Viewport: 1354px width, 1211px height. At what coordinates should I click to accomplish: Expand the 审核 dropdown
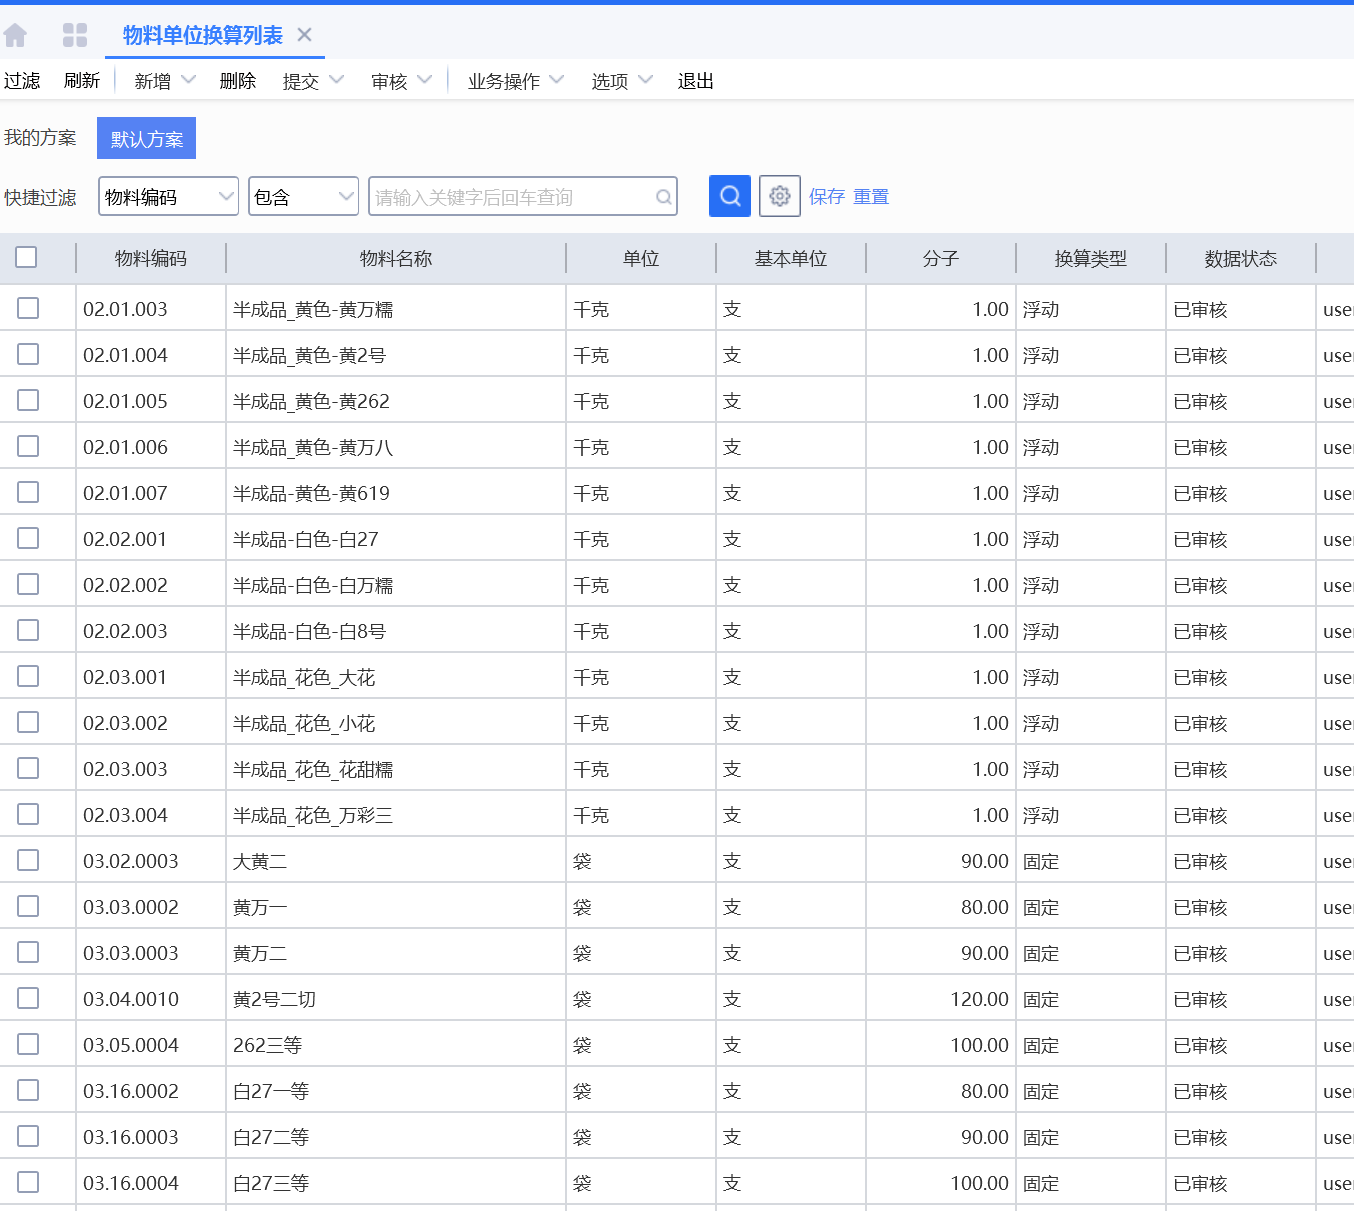pyautogui.click(x=401, y=81)
